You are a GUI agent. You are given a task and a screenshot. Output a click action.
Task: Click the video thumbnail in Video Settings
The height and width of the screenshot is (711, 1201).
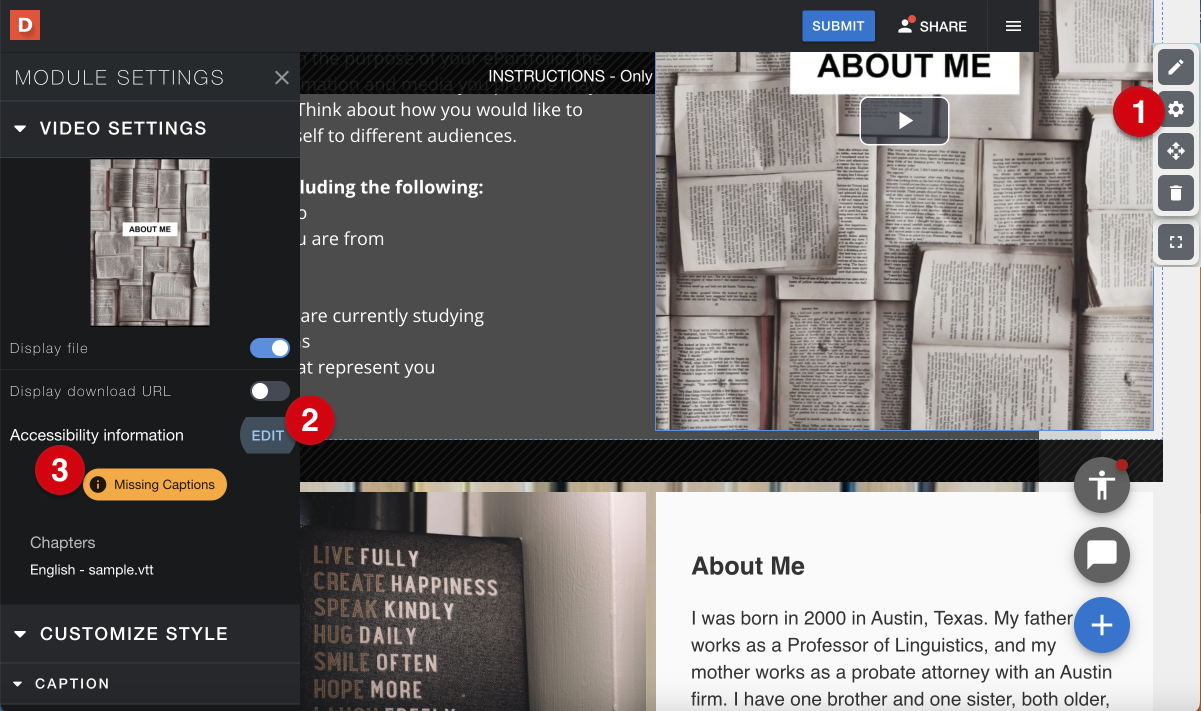pyautogui.click(x=150, y=243)
